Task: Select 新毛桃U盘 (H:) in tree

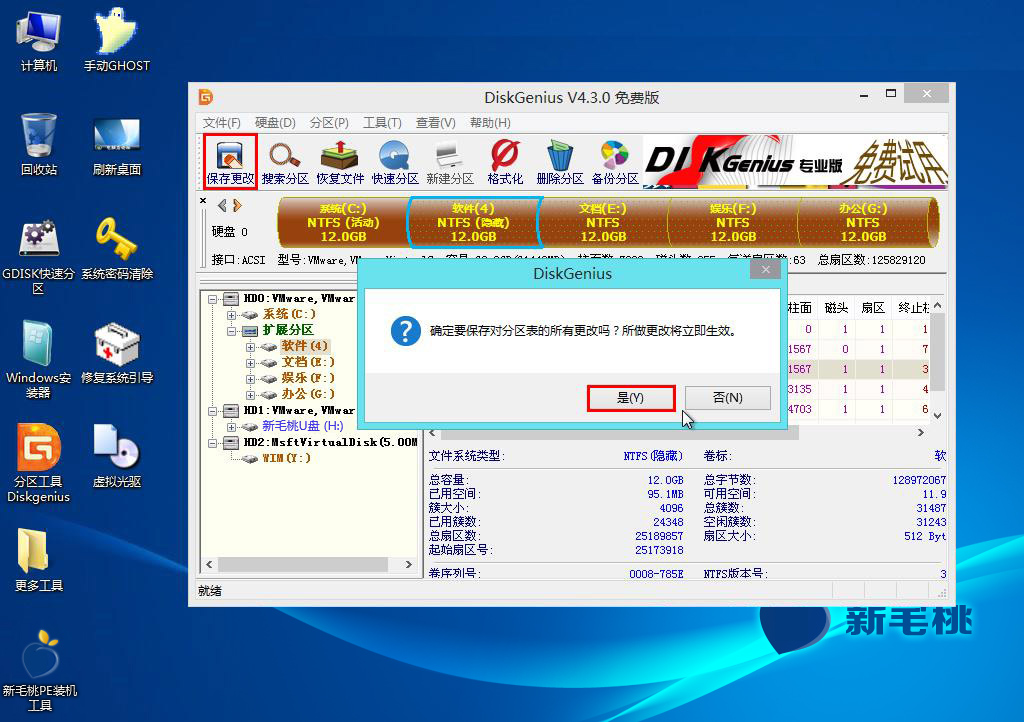Action: [x=302, y=426]
